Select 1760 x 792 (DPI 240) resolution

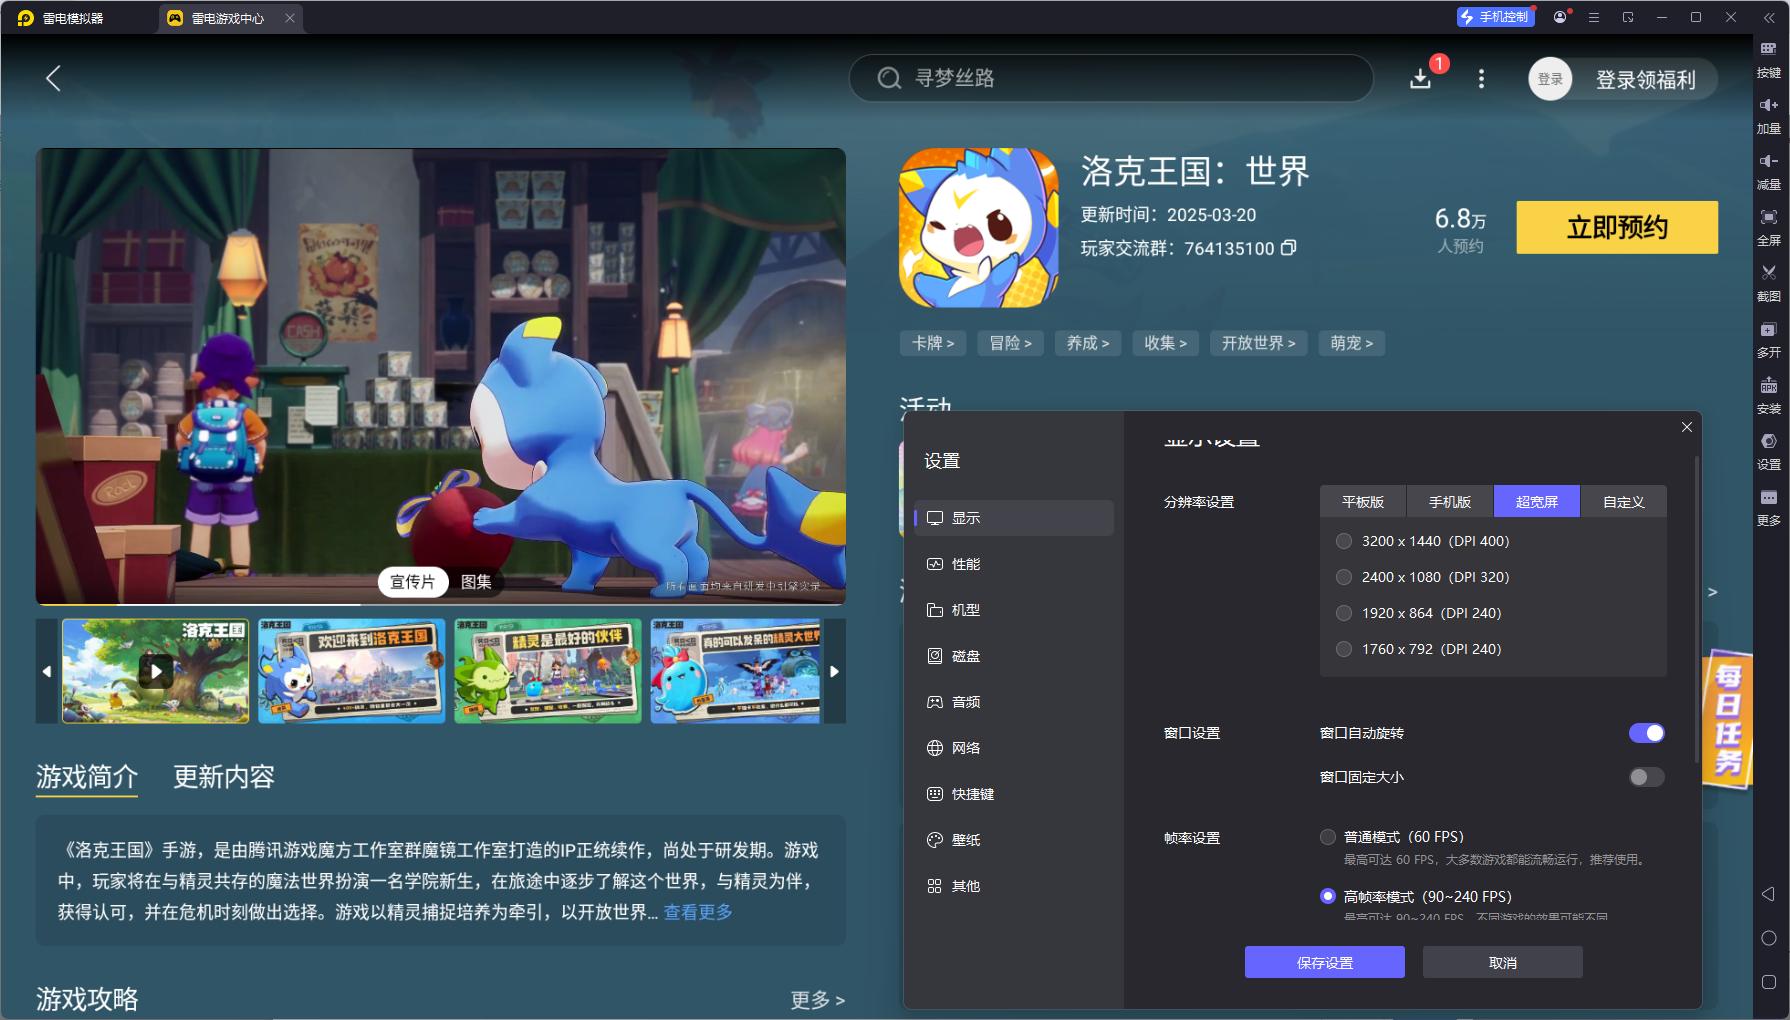1344,649
